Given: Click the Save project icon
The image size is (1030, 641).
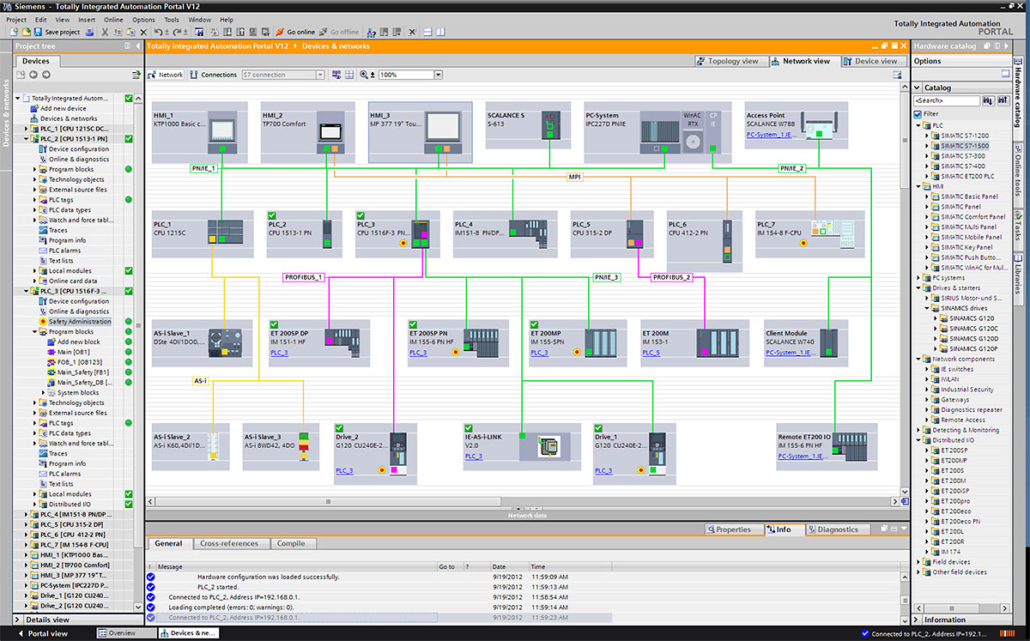Looking at the screenshot, I should point(38,32).
